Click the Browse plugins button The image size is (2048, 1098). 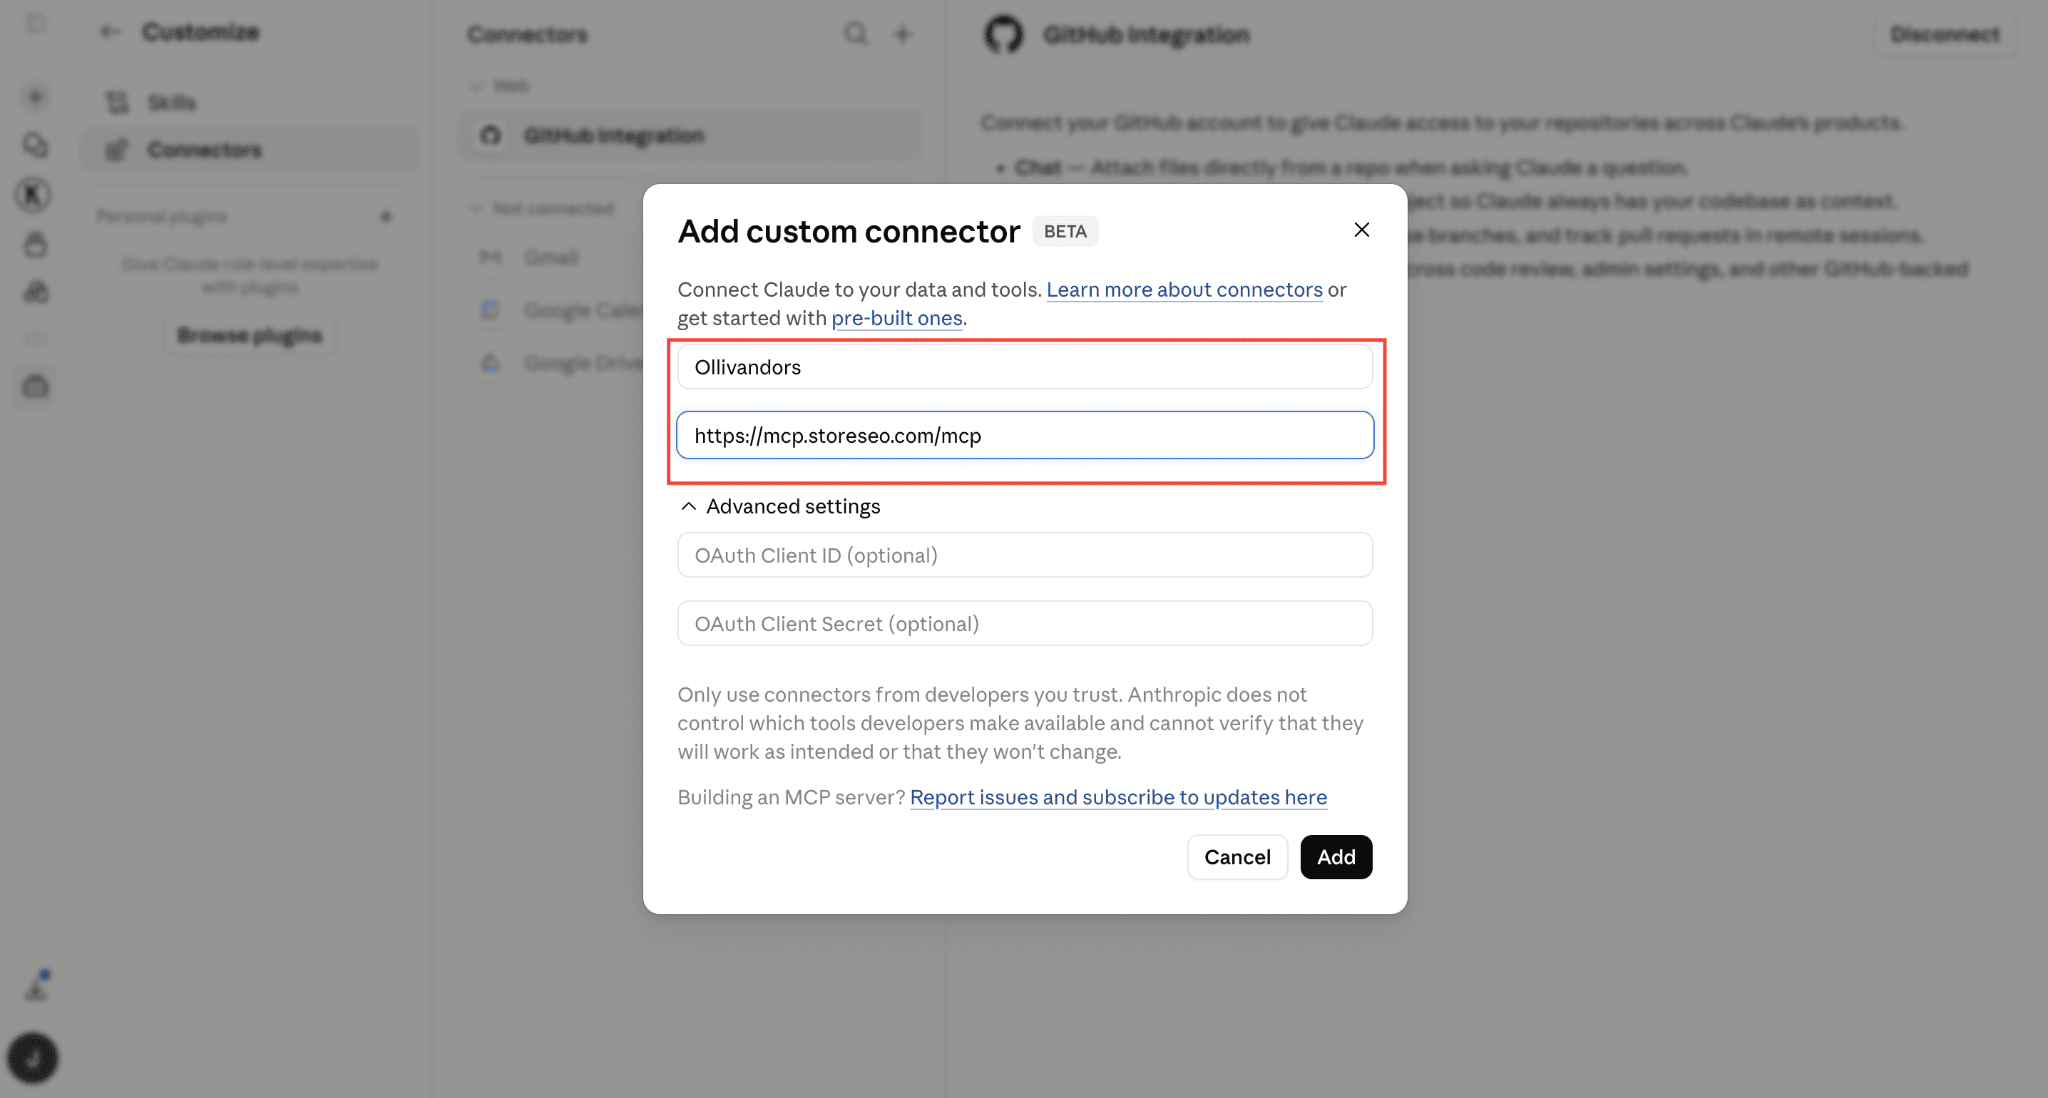coord(250,335)
